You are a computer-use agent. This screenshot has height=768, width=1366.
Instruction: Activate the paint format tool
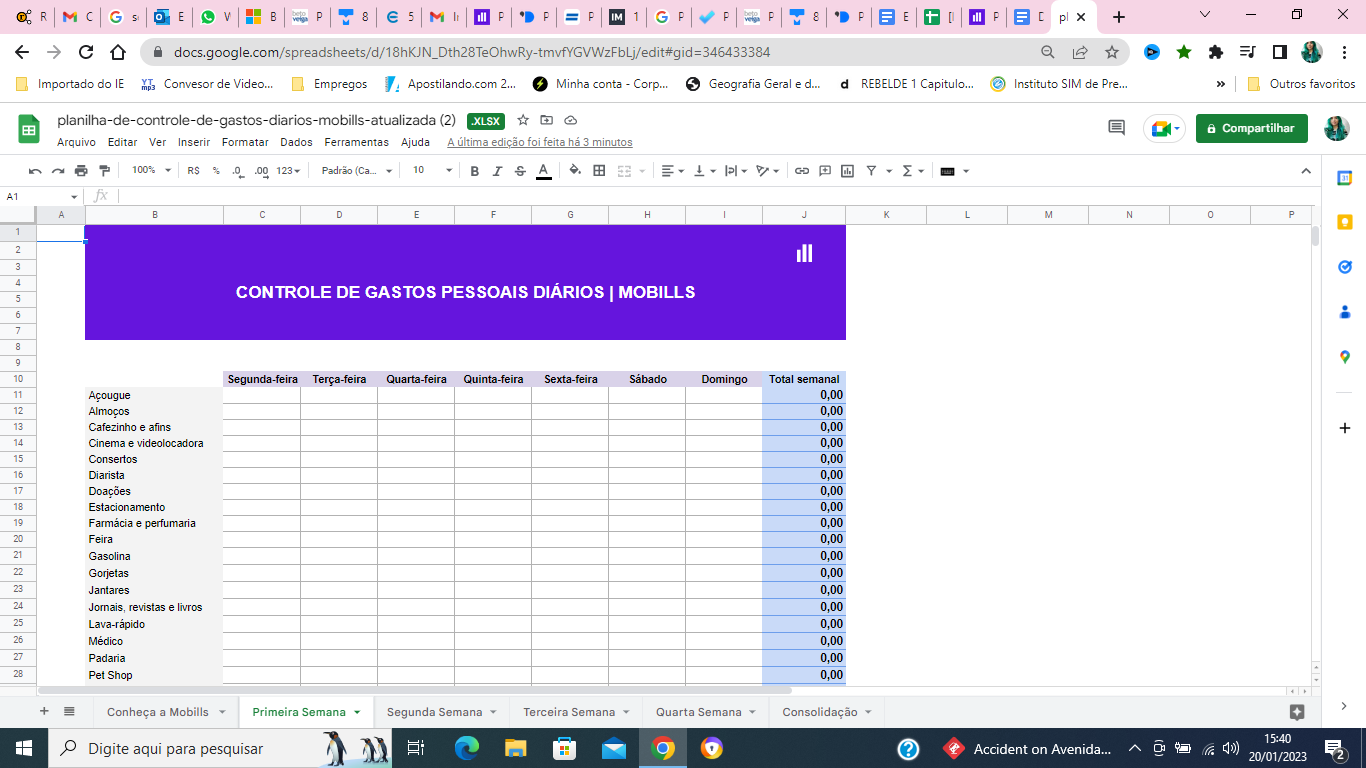104,171
